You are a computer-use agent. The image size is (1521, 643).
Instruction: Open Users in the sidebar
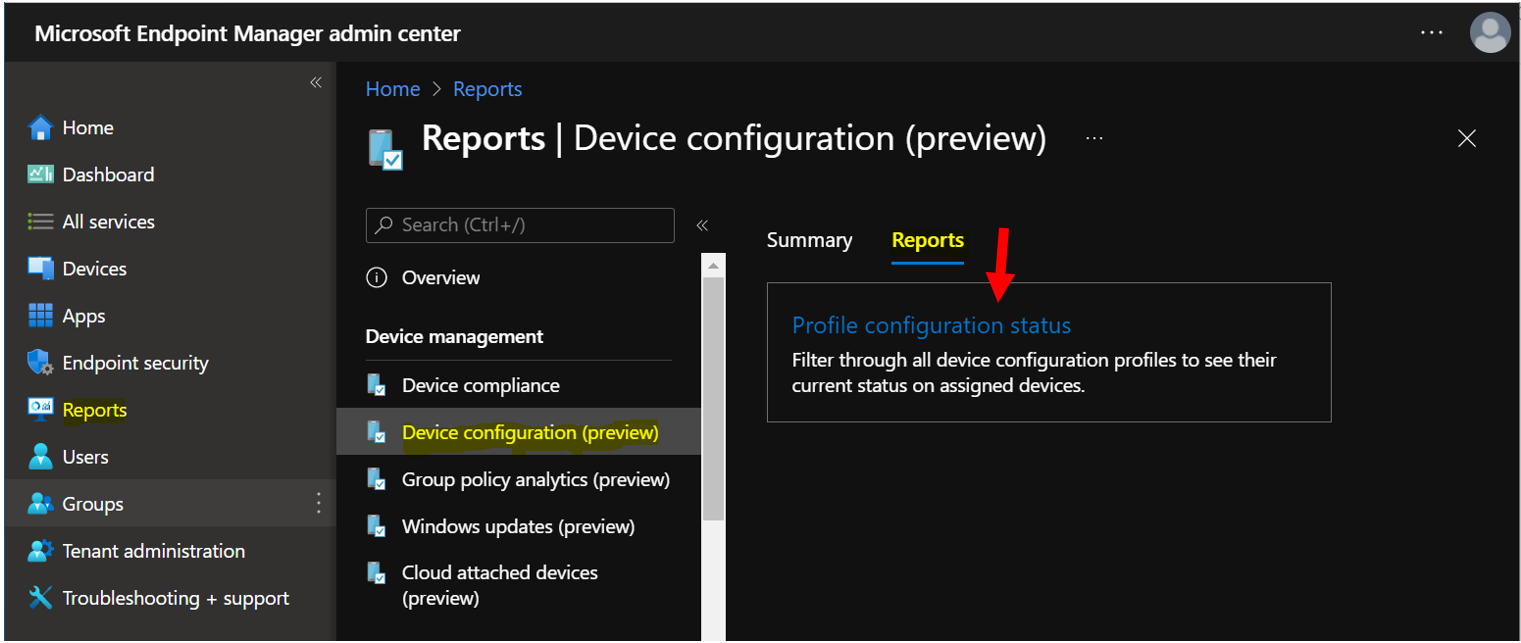click(x=168, y=456)
